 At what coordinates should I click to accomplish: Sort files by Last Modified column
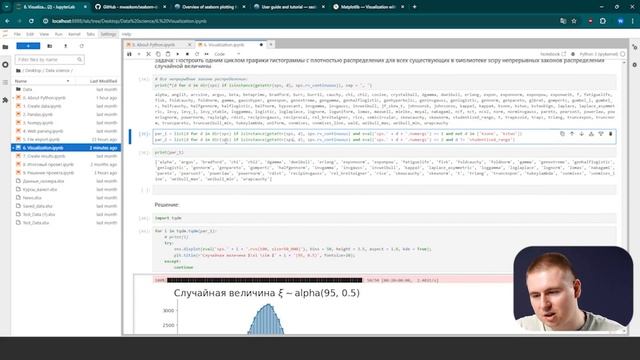click(x=104, y=81)
